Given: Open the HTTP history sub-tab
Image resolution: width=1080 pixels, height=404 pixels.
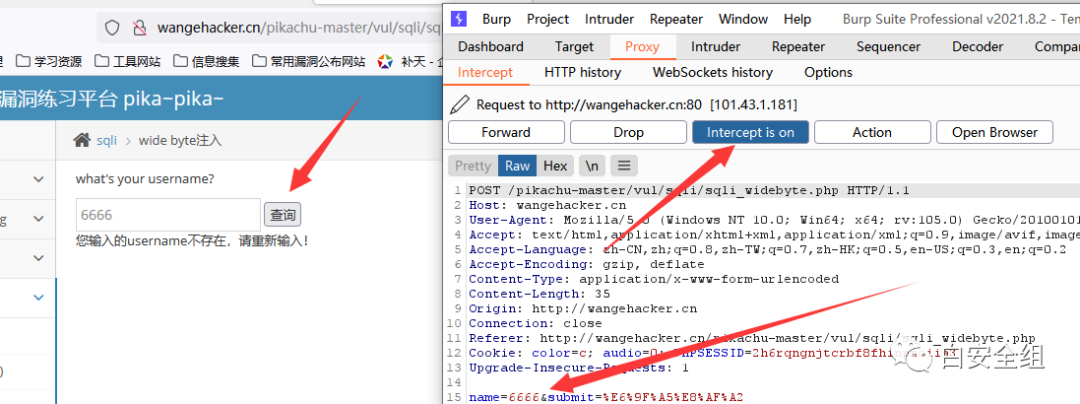Looking at the screenshot, I should point(582,72).
